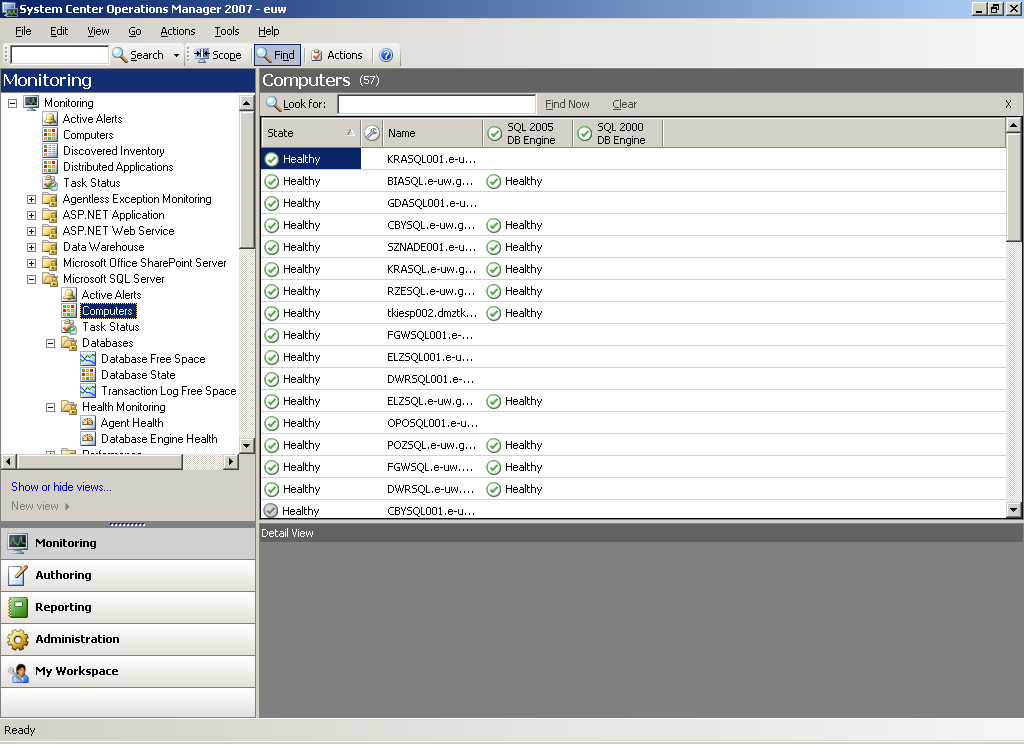1024x744 pixels.
Task: Click the Search magnifier icon in toolbar
Action: click(x=120, y=55)
